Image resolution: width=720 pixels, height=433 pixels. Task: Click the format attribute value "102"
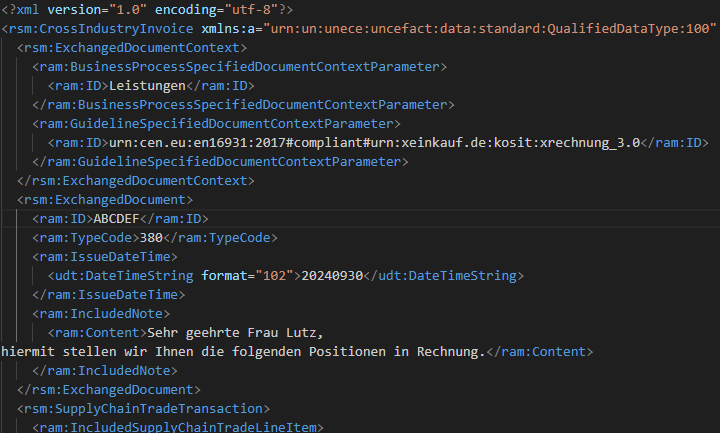pyautogui.click(x=274, y=276)
